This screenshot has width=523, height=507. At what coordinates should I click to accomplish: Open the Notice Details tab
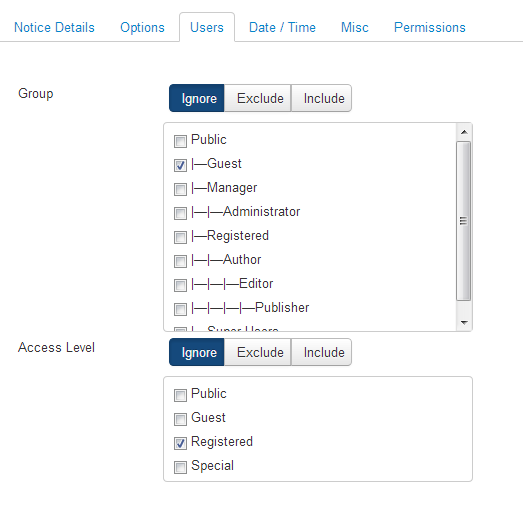click(54, 27)
